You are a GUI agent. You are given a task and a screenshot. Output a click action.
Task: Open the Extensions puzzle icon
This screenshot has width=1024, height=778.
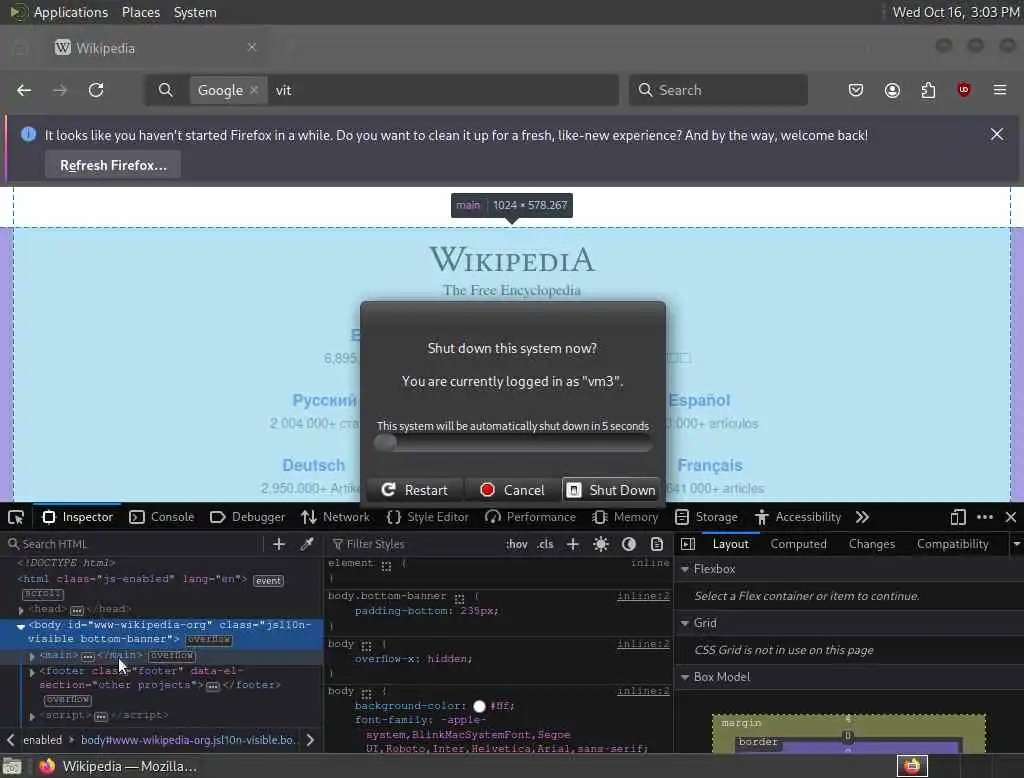(928, 90)
